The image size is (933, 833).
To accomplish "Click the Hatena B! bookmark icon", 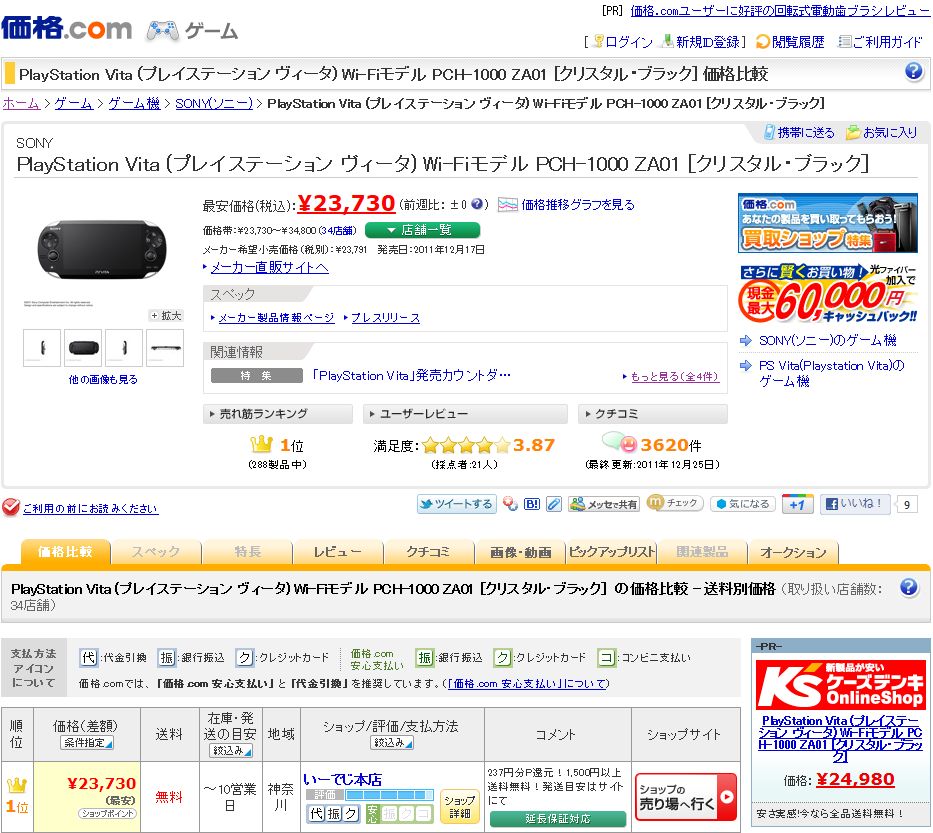I will (532, 505).
